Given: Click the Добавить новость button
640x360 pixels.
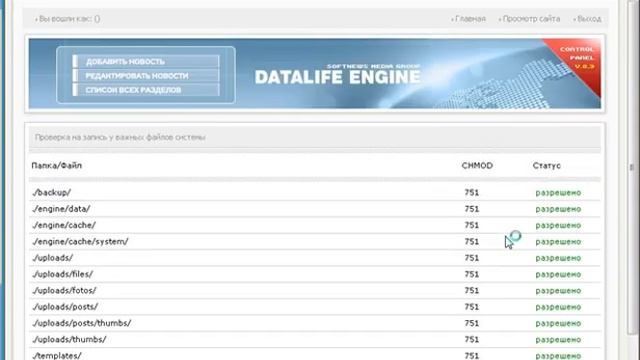Looking at the screenshot, I should tap(146, 62).
